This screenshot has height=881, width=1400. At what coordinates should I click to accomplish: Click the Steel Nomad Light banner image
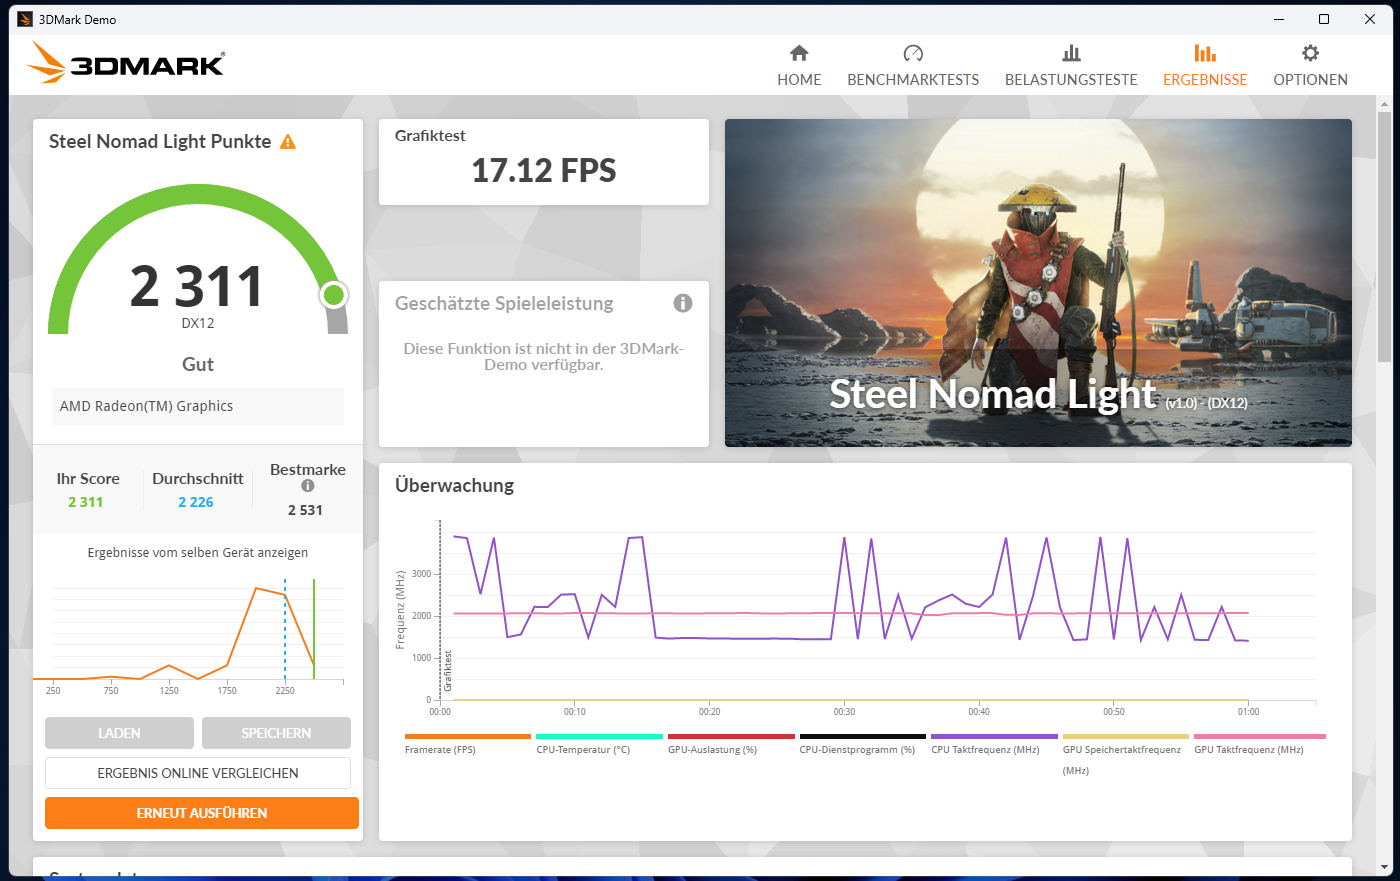click(1038, 283)
